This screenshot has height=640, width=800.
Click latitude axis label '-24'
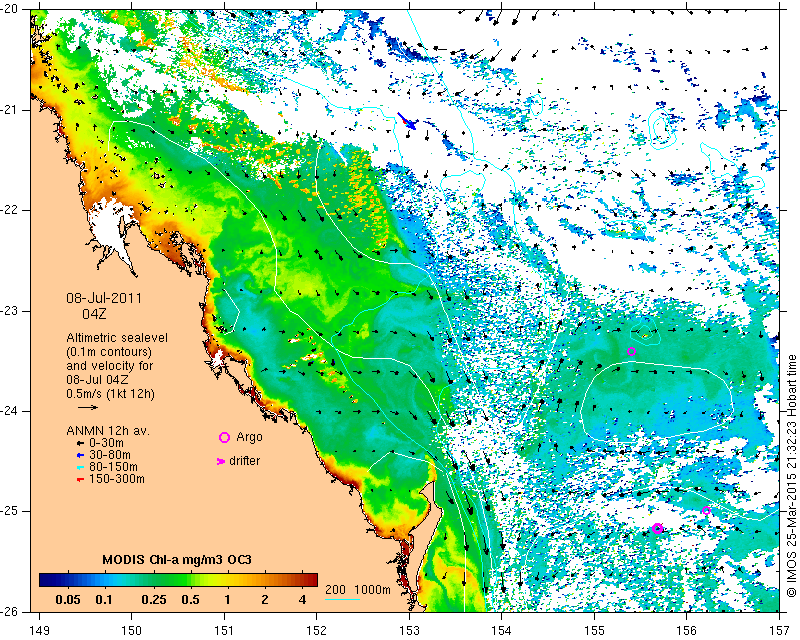pyautogui.click(x=10, y=411)
